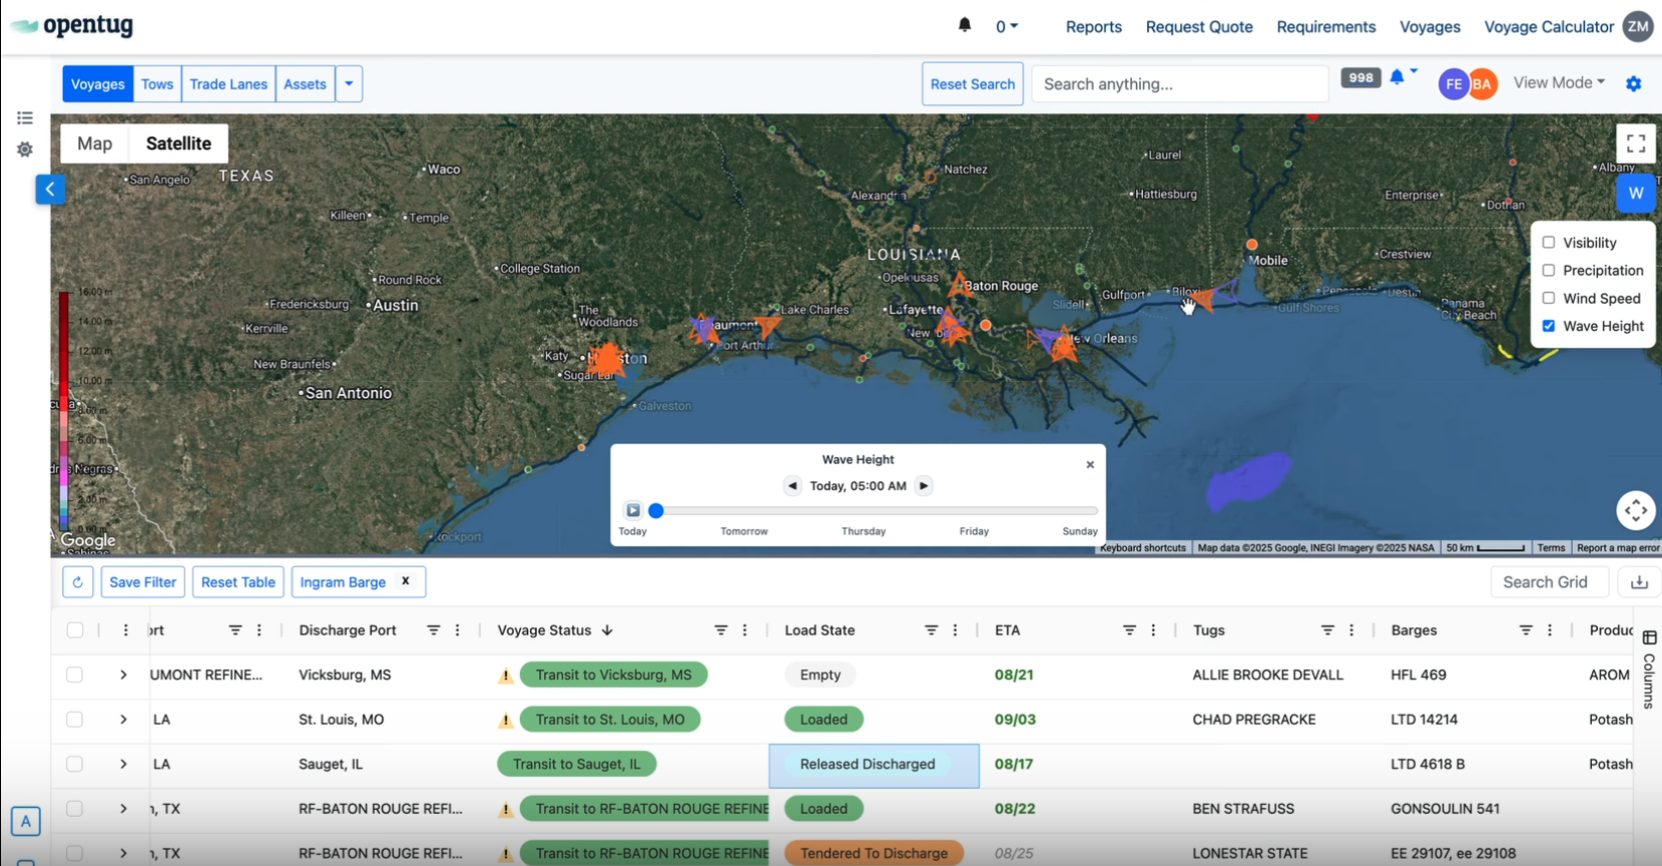This screenshot has width=1662, height=866.
Task: Open the Columns side panel
Action: (1649, 670)
